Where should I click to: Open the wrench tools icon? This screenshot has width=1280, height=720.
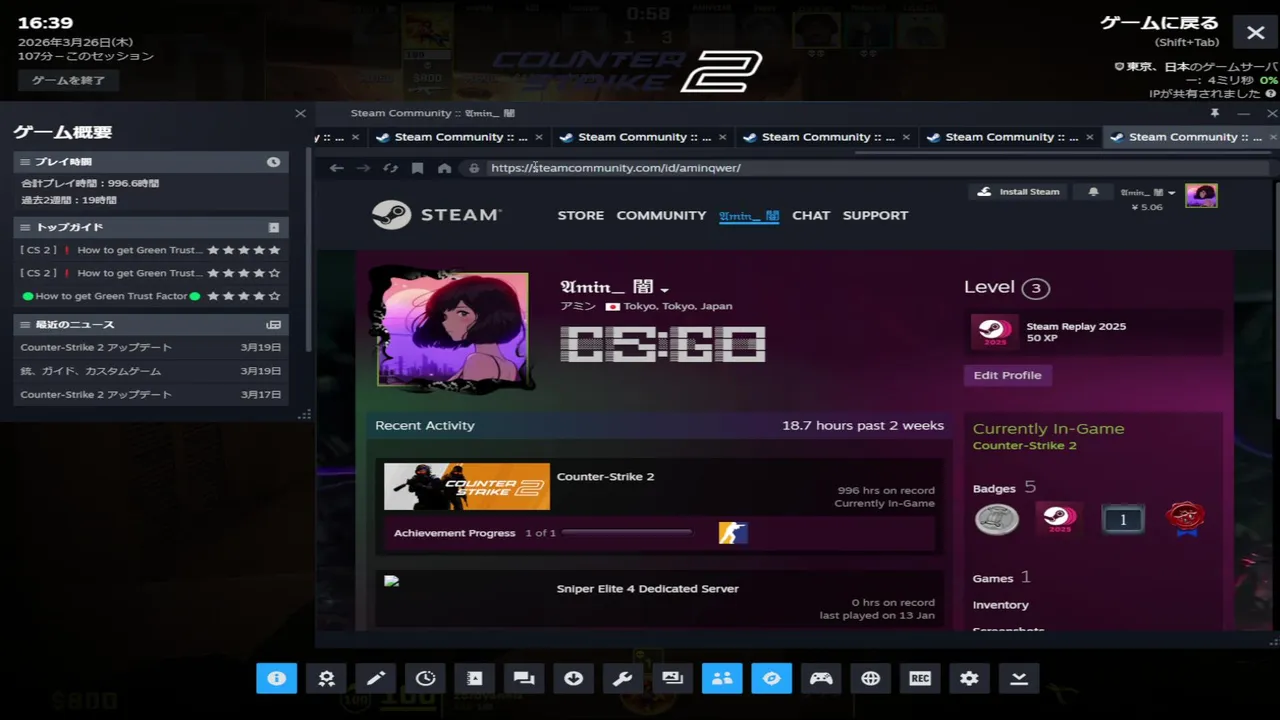623,678
